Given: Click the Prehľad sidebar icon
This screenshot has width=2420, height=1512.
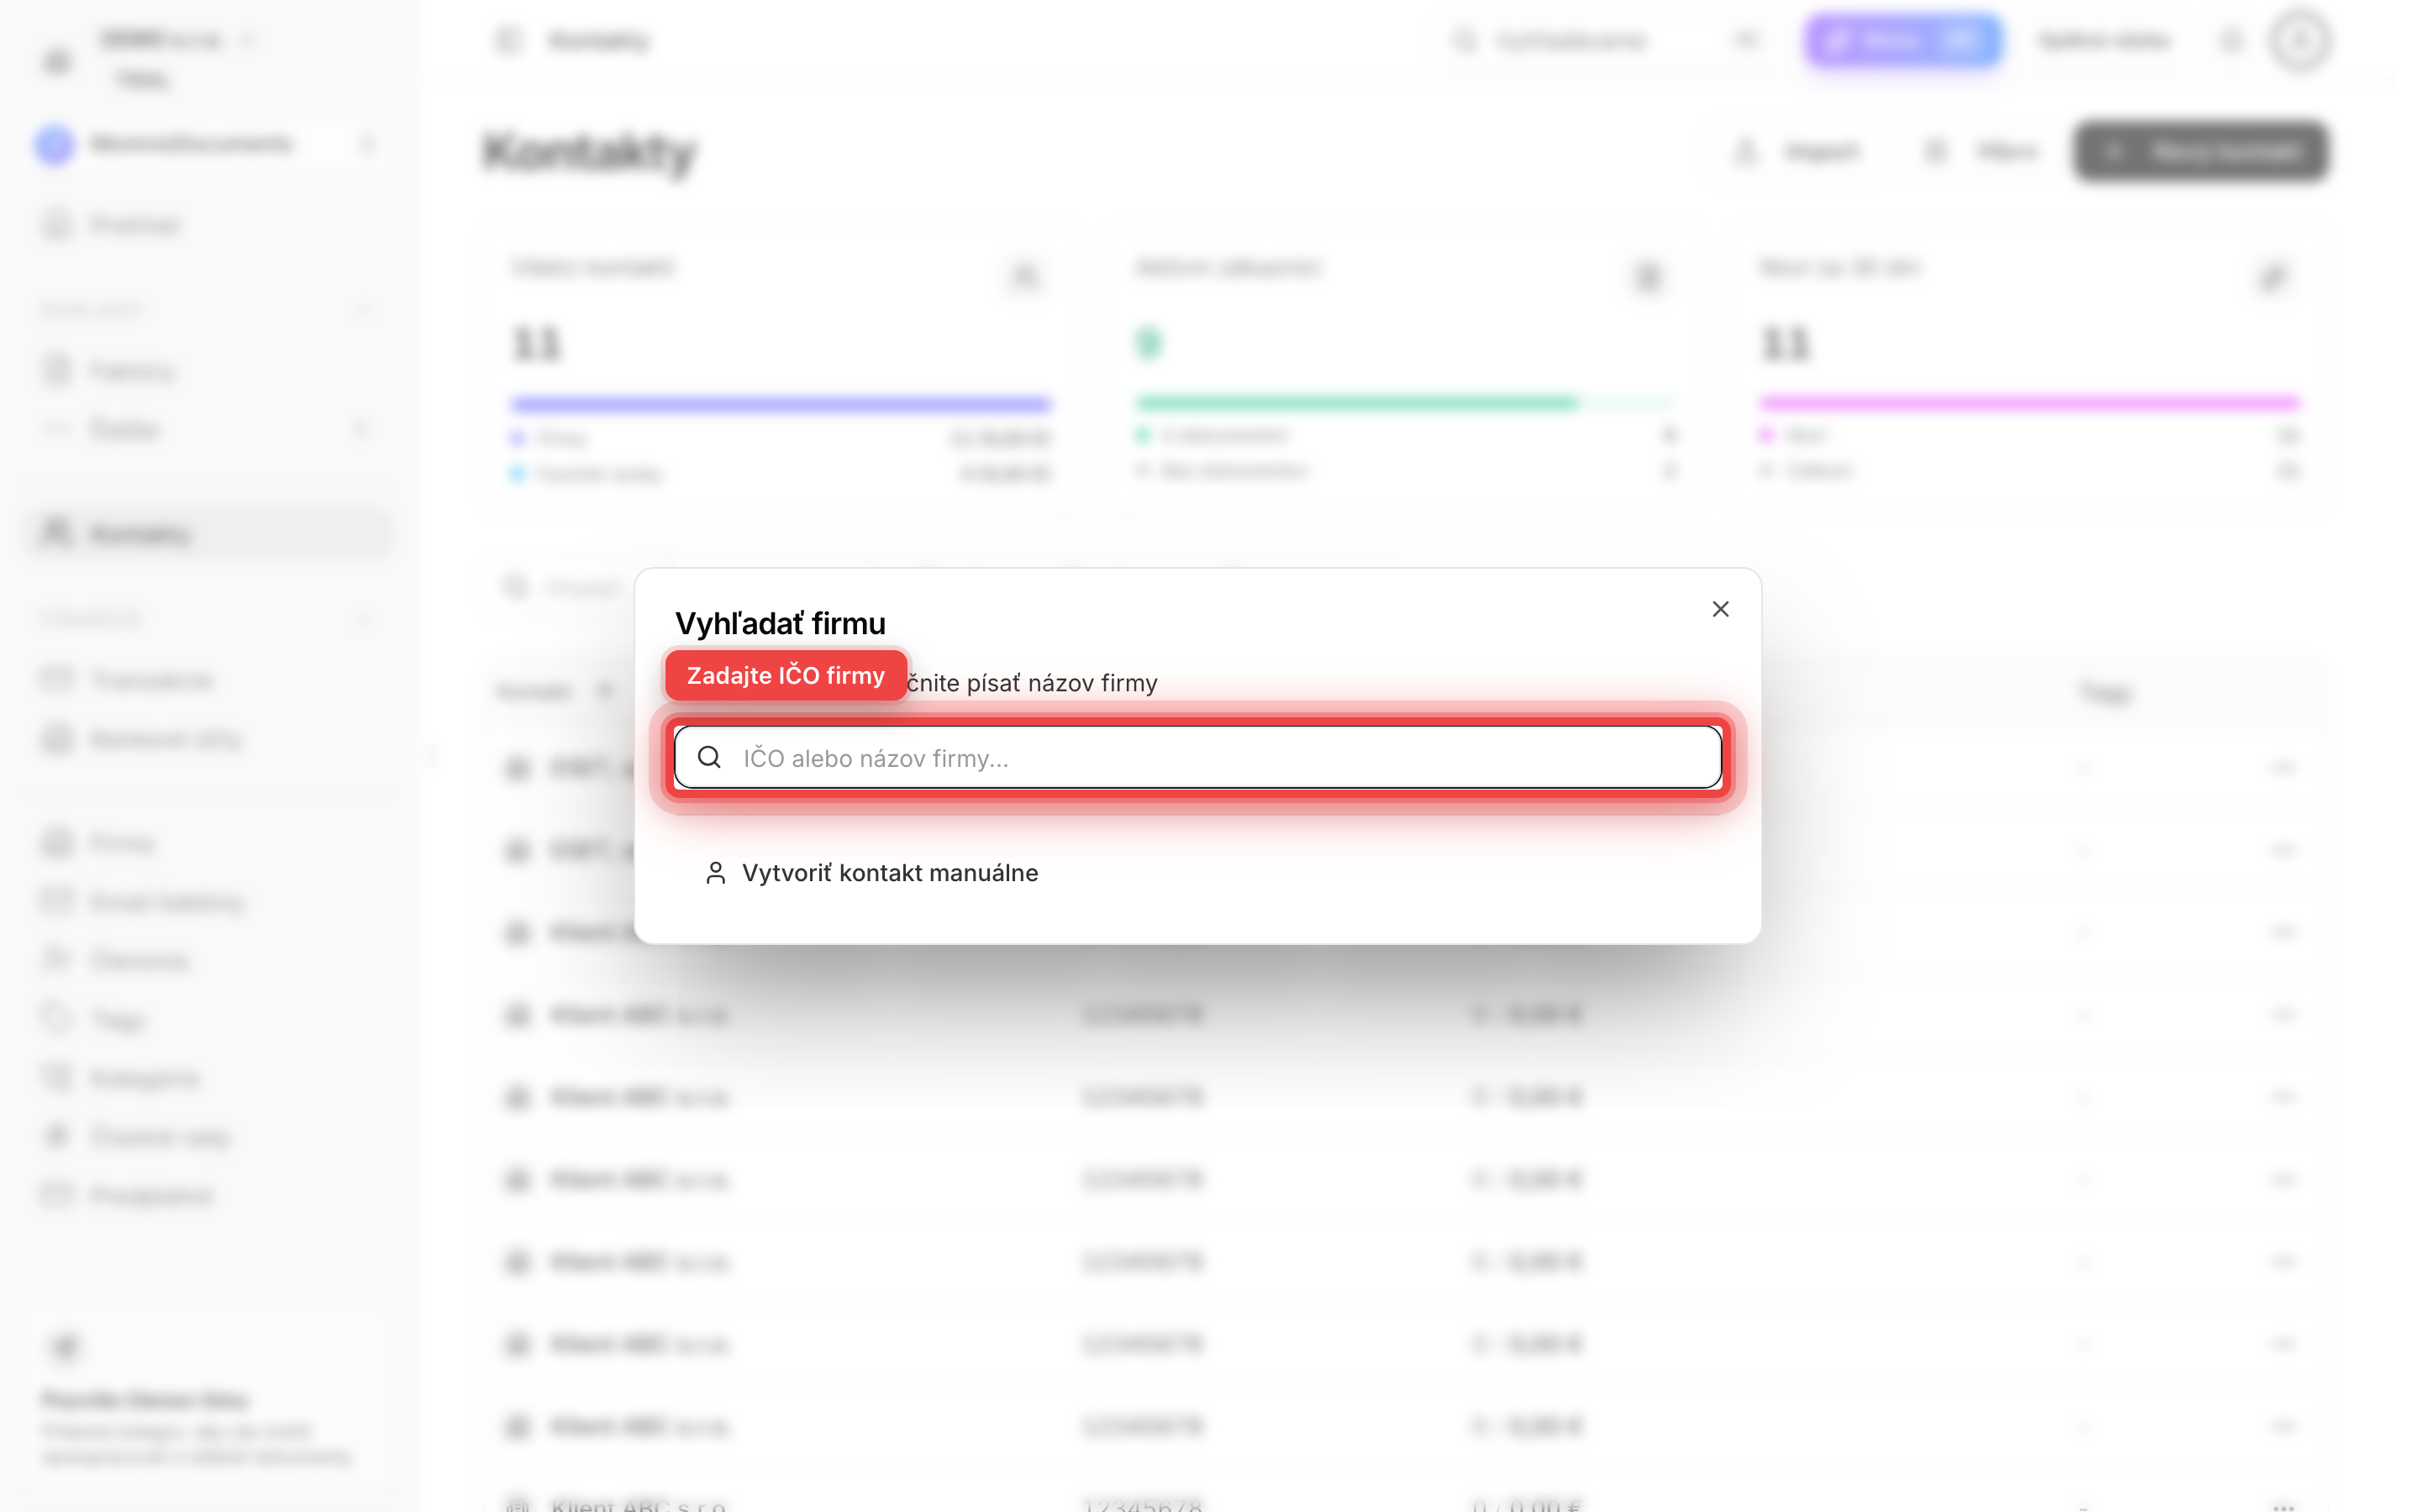Looking at the screenshot, I should (x=58, y=224).
